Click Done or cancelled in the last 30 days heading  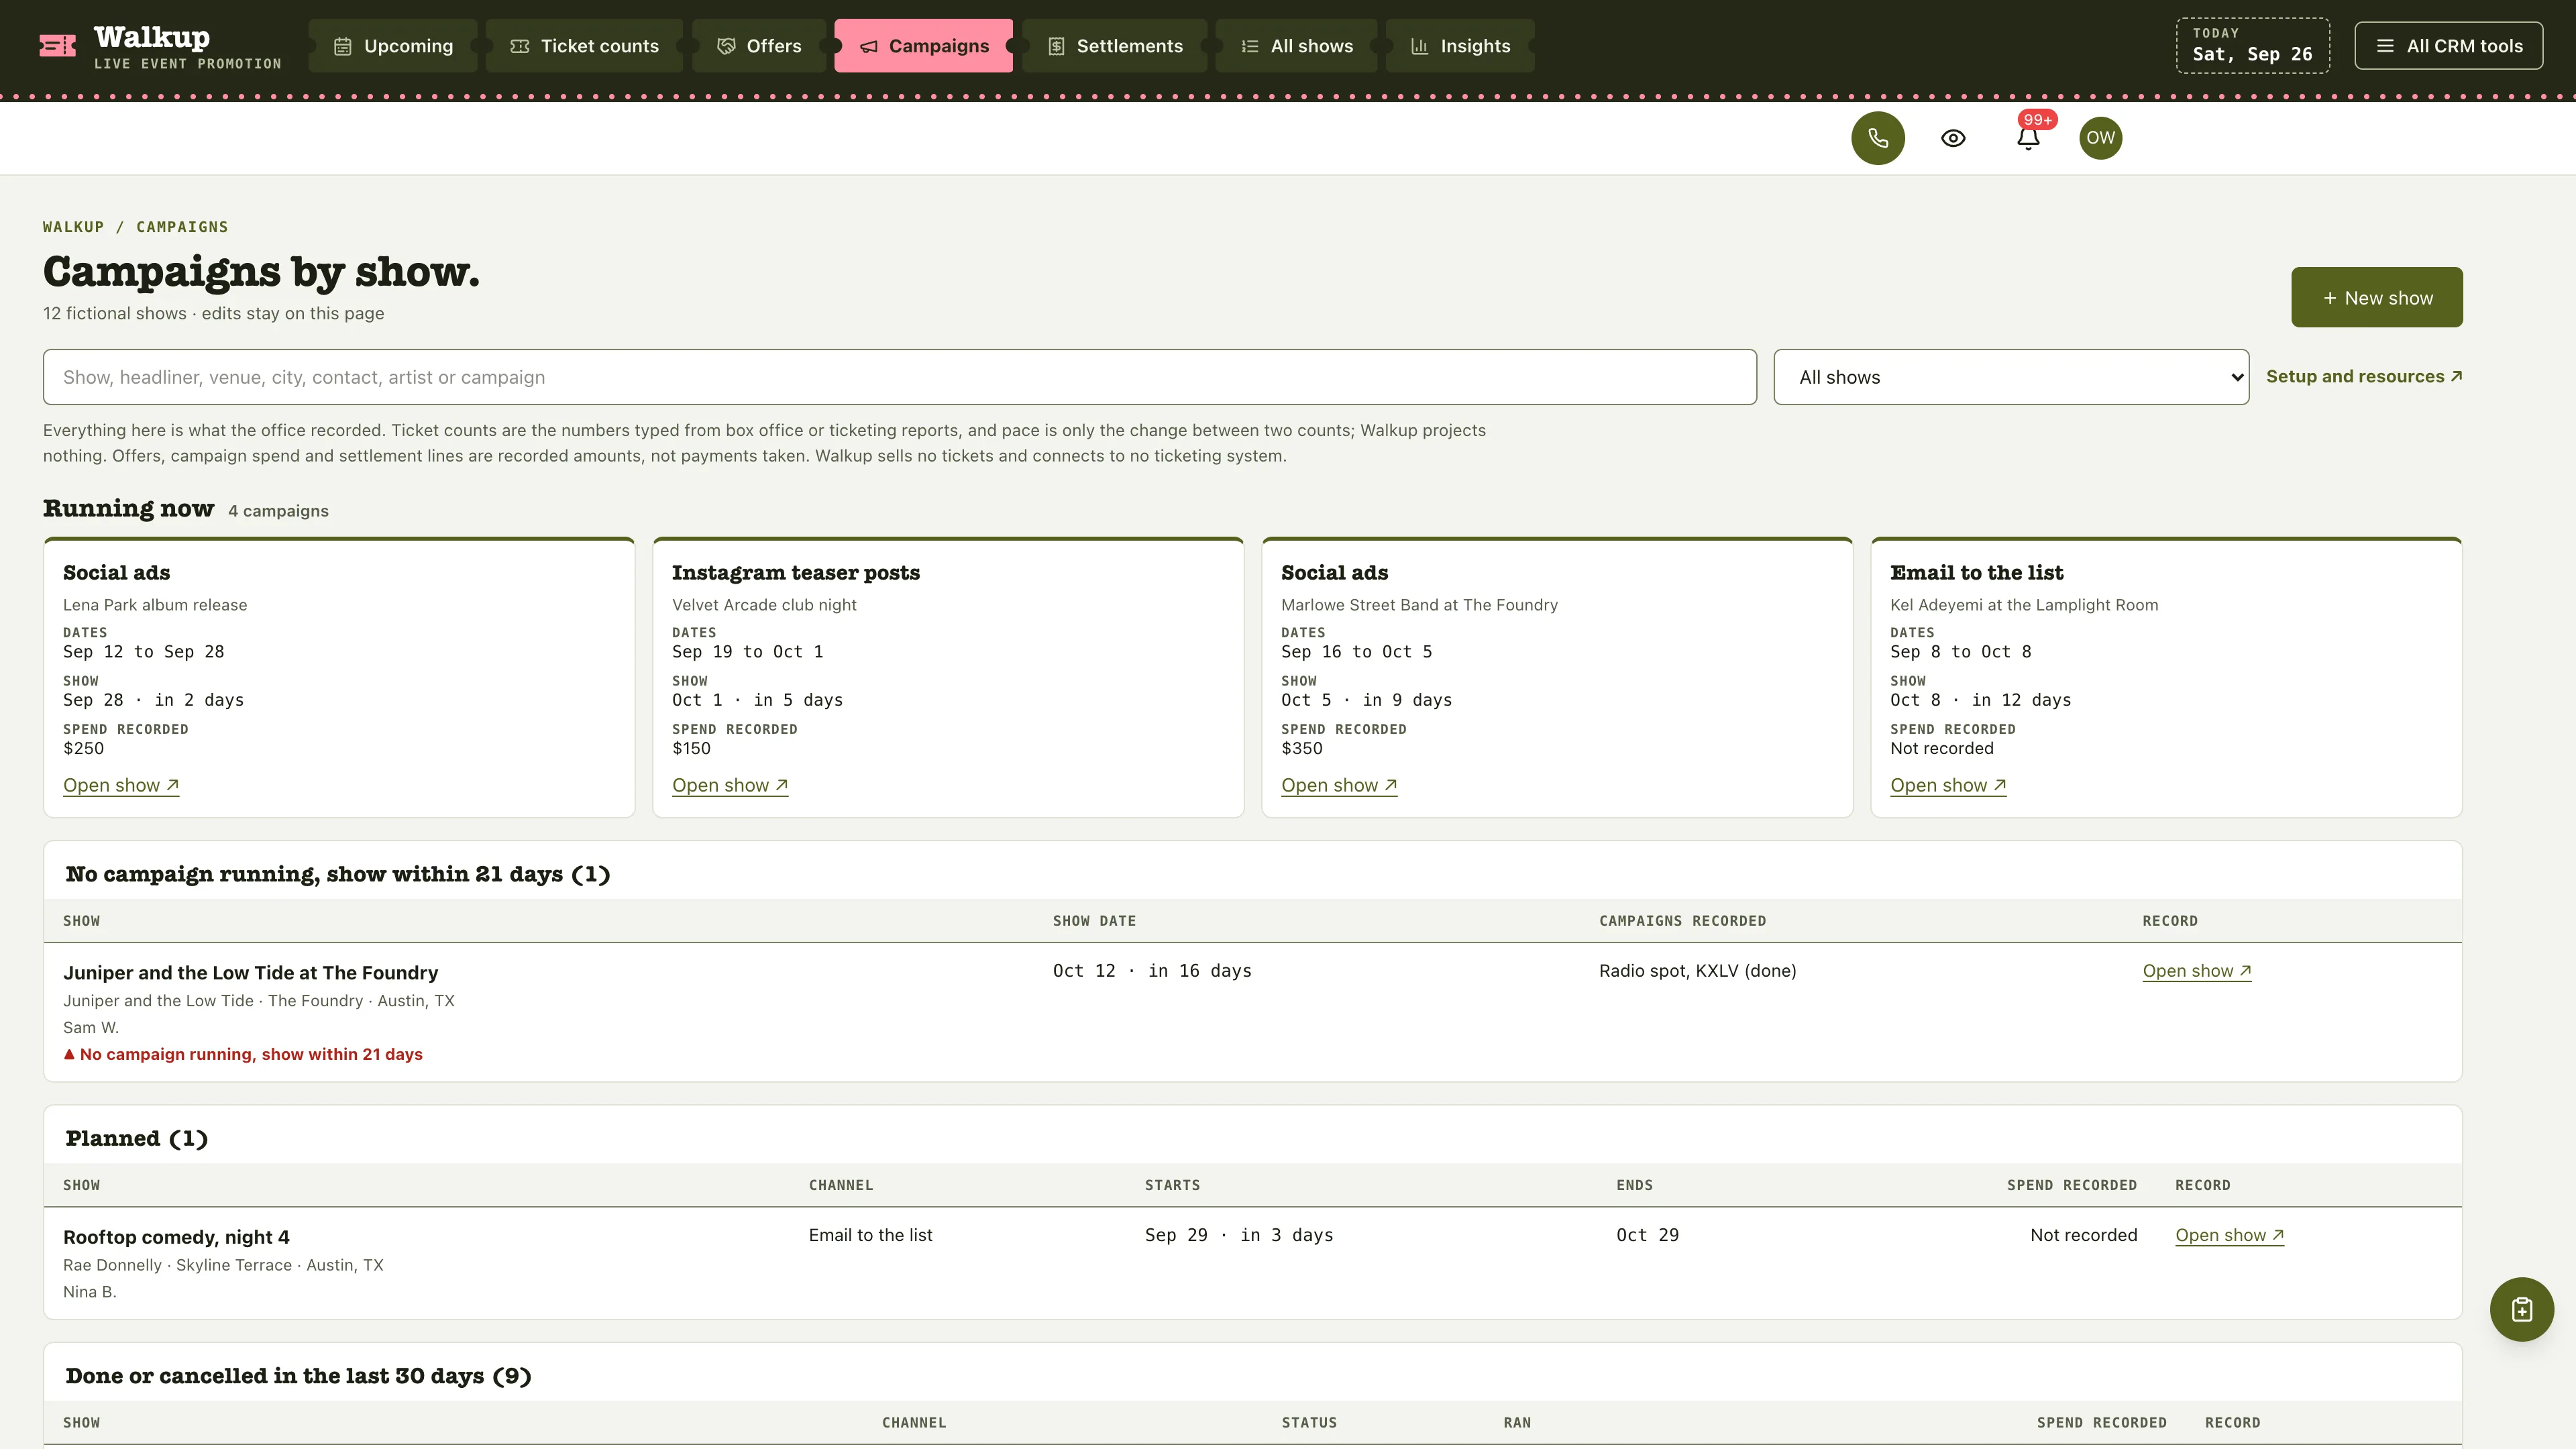[x=298, y=1376]
